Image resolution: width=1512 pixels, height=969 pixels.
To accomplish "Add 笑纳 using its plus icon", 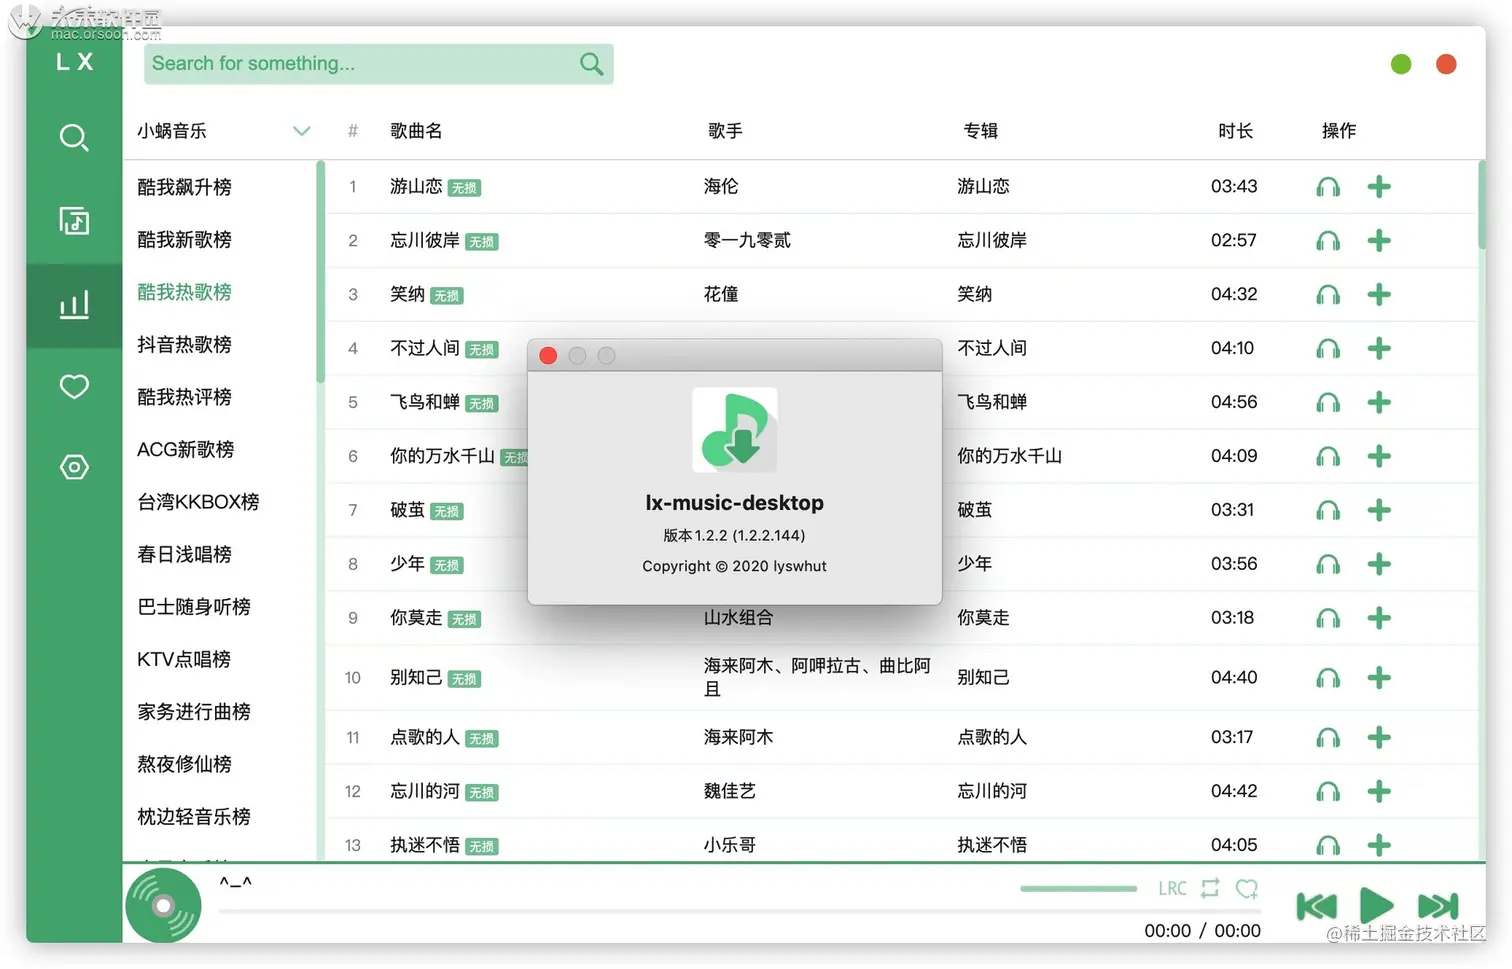I will coord(1379,295).
